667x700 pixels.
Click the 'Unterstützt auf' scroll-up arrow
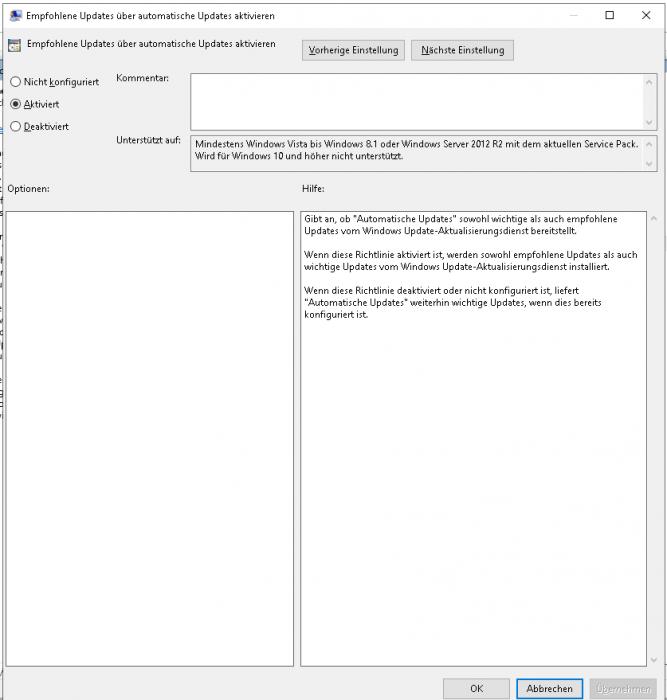point(650,142)
